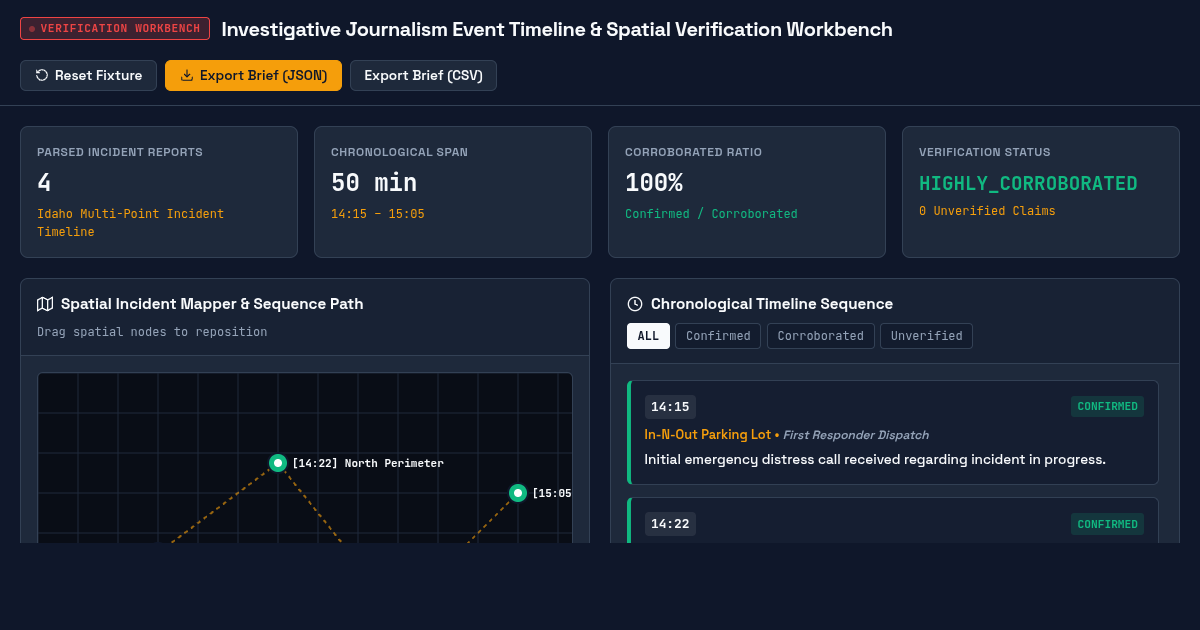
Task: Click the 50 min span value
Action: (x=374, y=183)
